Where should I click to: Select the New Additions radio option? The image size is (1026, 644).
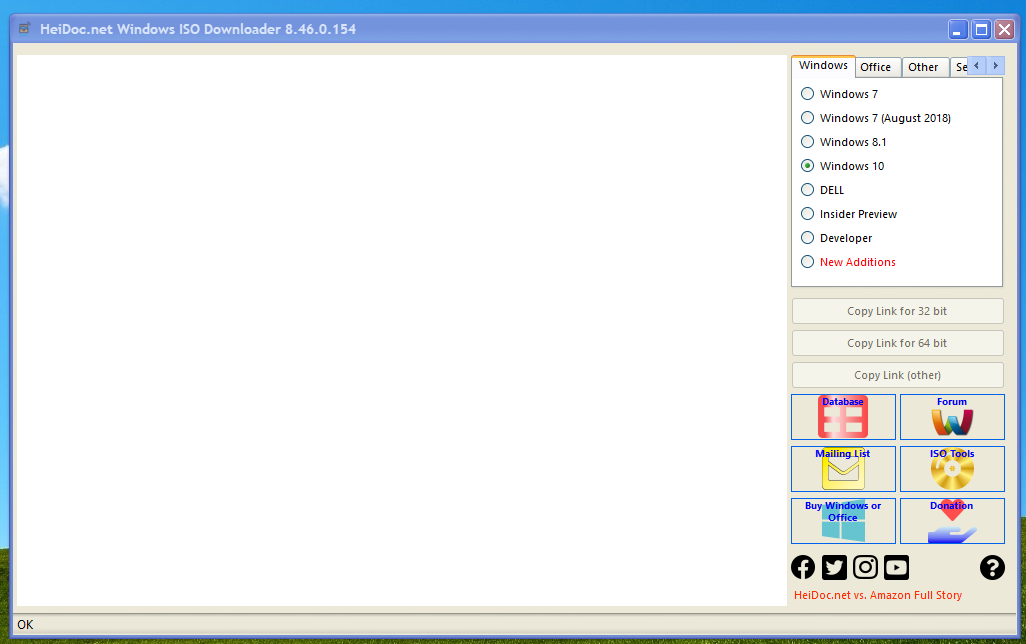849,262
